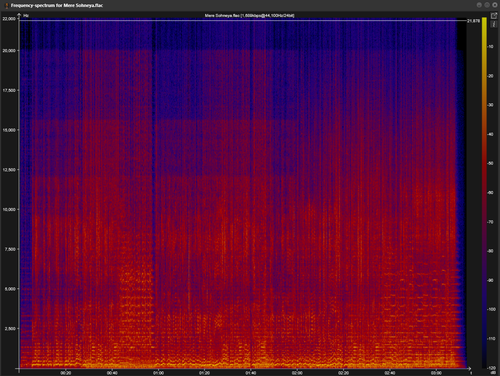Click the 10,000 Hz axis label

[x=9, y=209]
